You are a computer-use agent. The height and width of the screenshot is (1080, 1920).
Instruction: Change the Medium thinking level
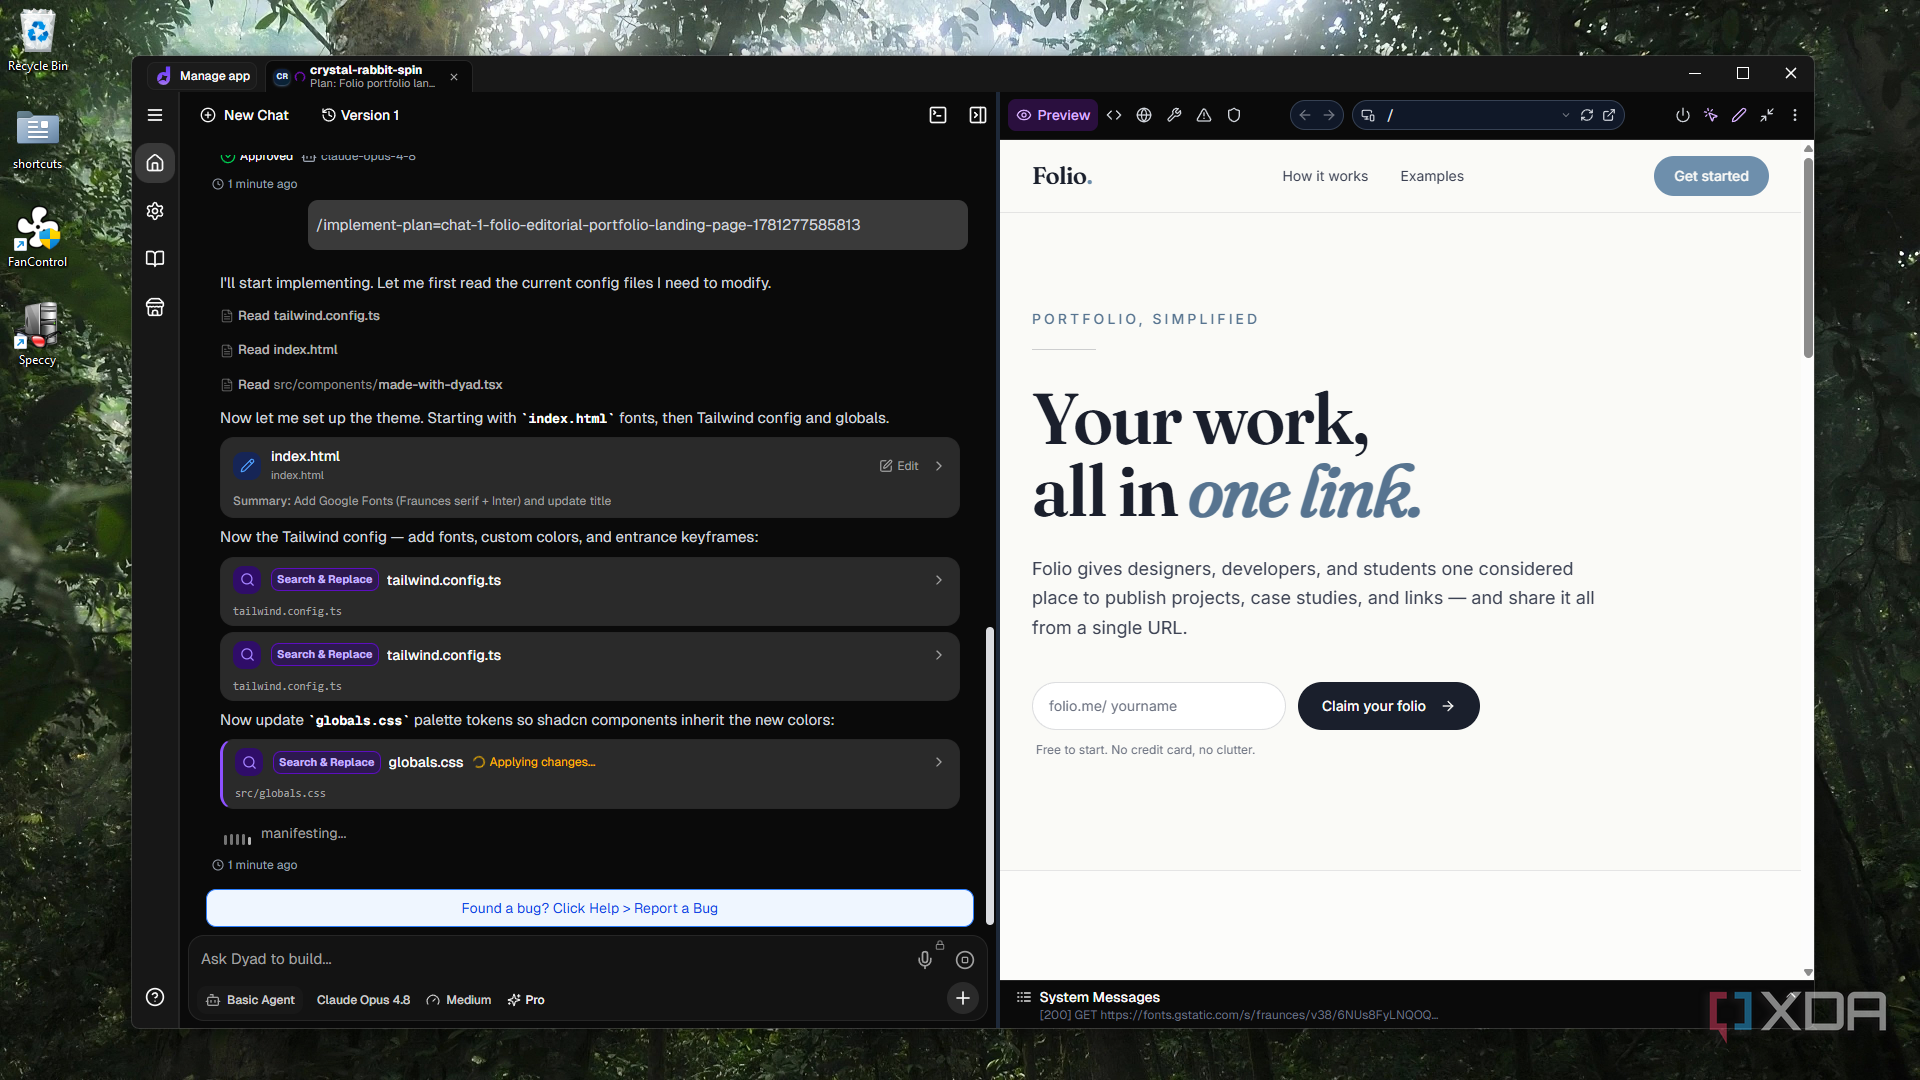coord(459,1000)
